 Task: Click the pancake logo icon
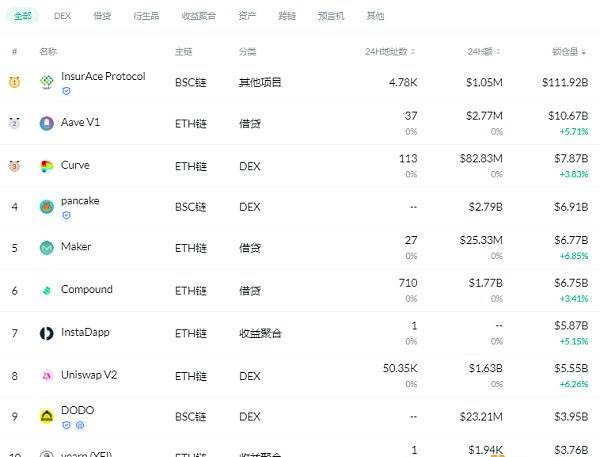click(x=47, y=207)
